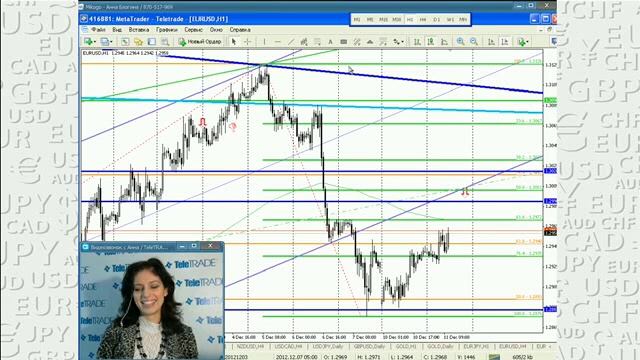Viewport: 640px width, 360px height.
Task: Choose the trendline drawing tool
Action: click(291, 42)
